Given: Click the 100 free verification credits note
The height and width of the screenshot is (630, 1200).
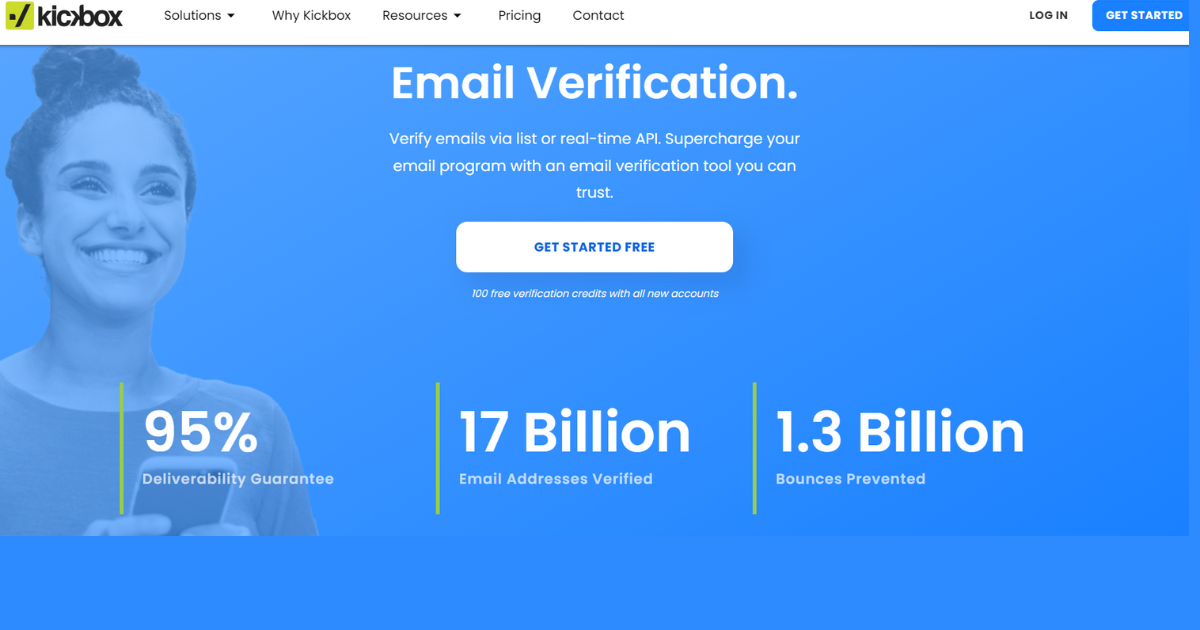Looking at the screenshot, I should [595, 294].
